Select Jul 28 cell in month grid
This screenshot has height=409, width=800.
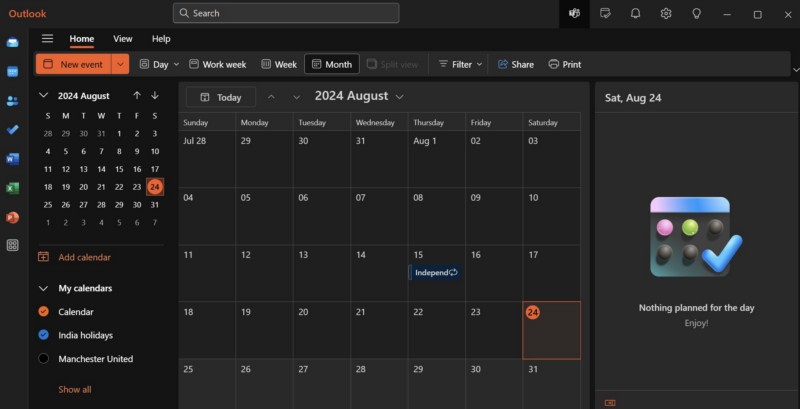click(x=207, y=159)
